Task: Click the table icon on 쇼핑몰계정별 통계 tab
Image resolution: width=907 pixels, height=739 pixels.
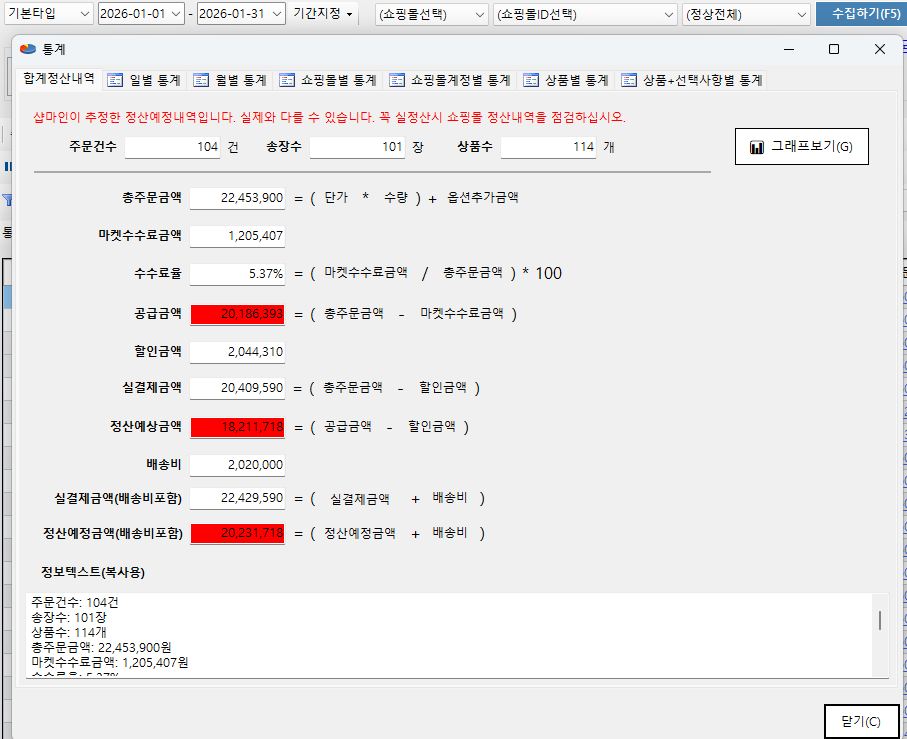Action: pos(397,80)
